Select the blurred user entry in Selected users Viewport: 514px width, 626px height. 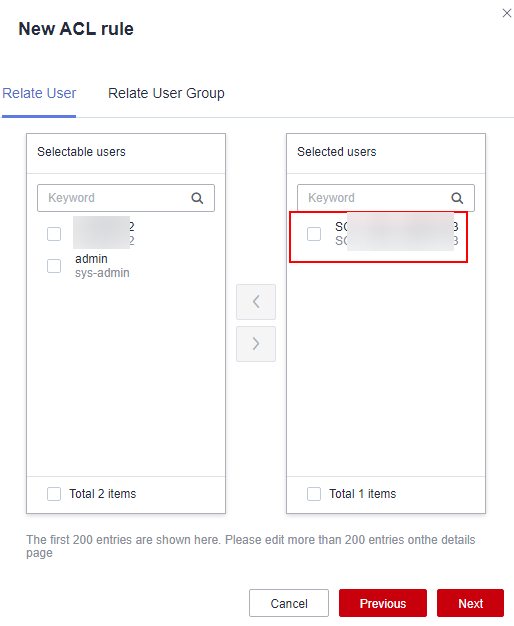coord(386,234)
